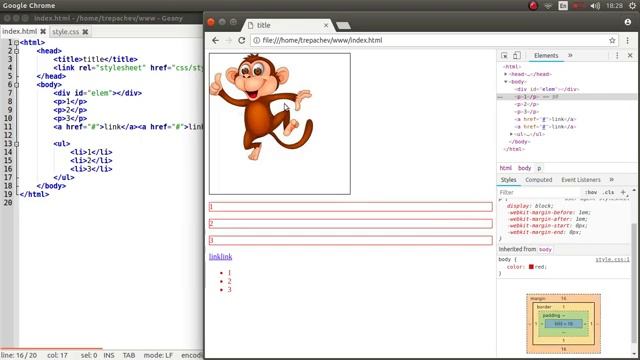Reload the page in Chrome

(242, 40)
